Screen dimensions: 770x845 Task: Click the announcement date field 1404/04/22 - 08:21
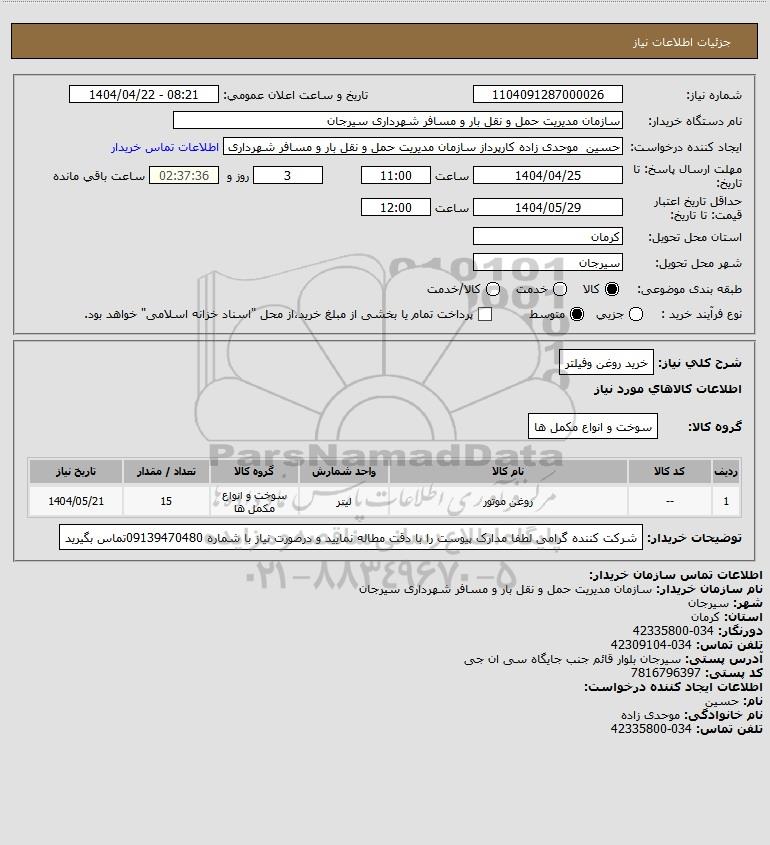[x=144, y=94]
